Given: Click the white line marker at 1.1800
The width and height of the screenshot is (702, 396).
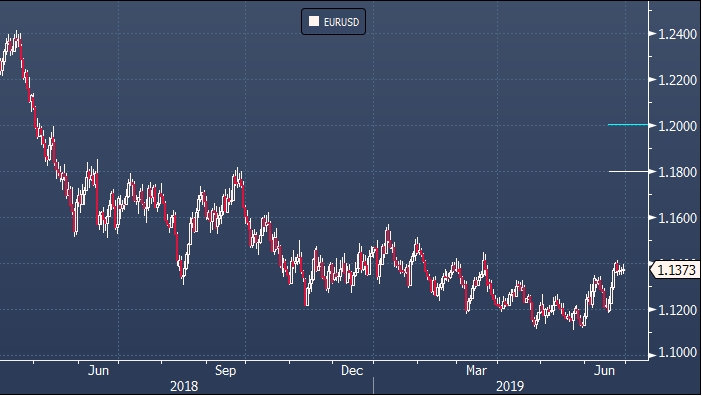Looking at the screenshot, I should 629,171.
